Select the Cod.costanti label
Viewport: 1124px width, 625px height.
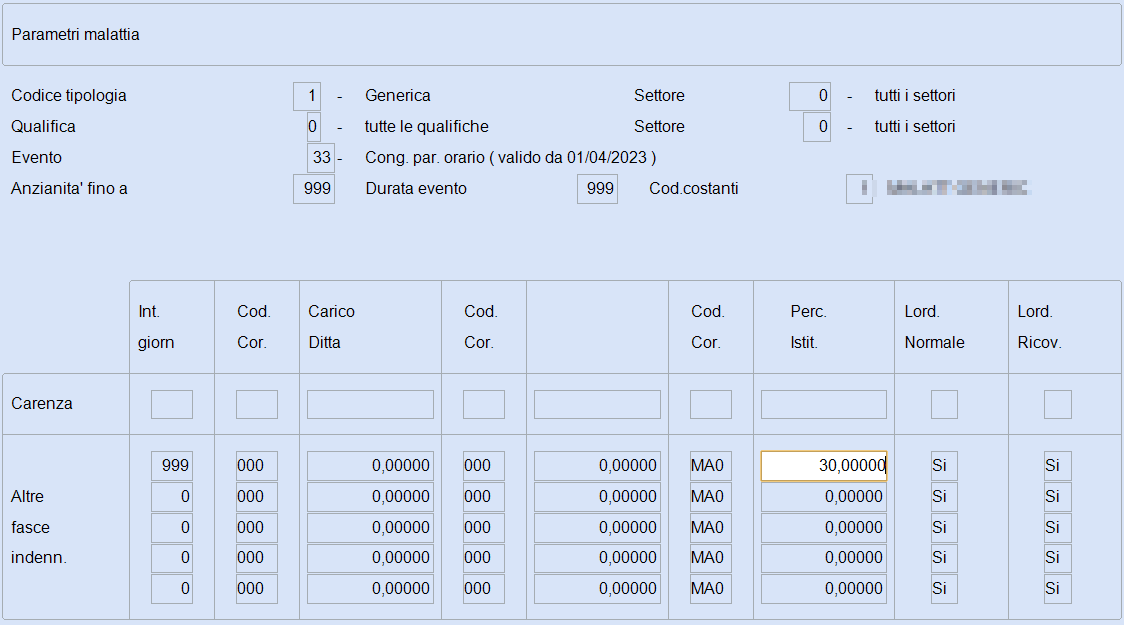pyautogui.click(x=694, y=189)
